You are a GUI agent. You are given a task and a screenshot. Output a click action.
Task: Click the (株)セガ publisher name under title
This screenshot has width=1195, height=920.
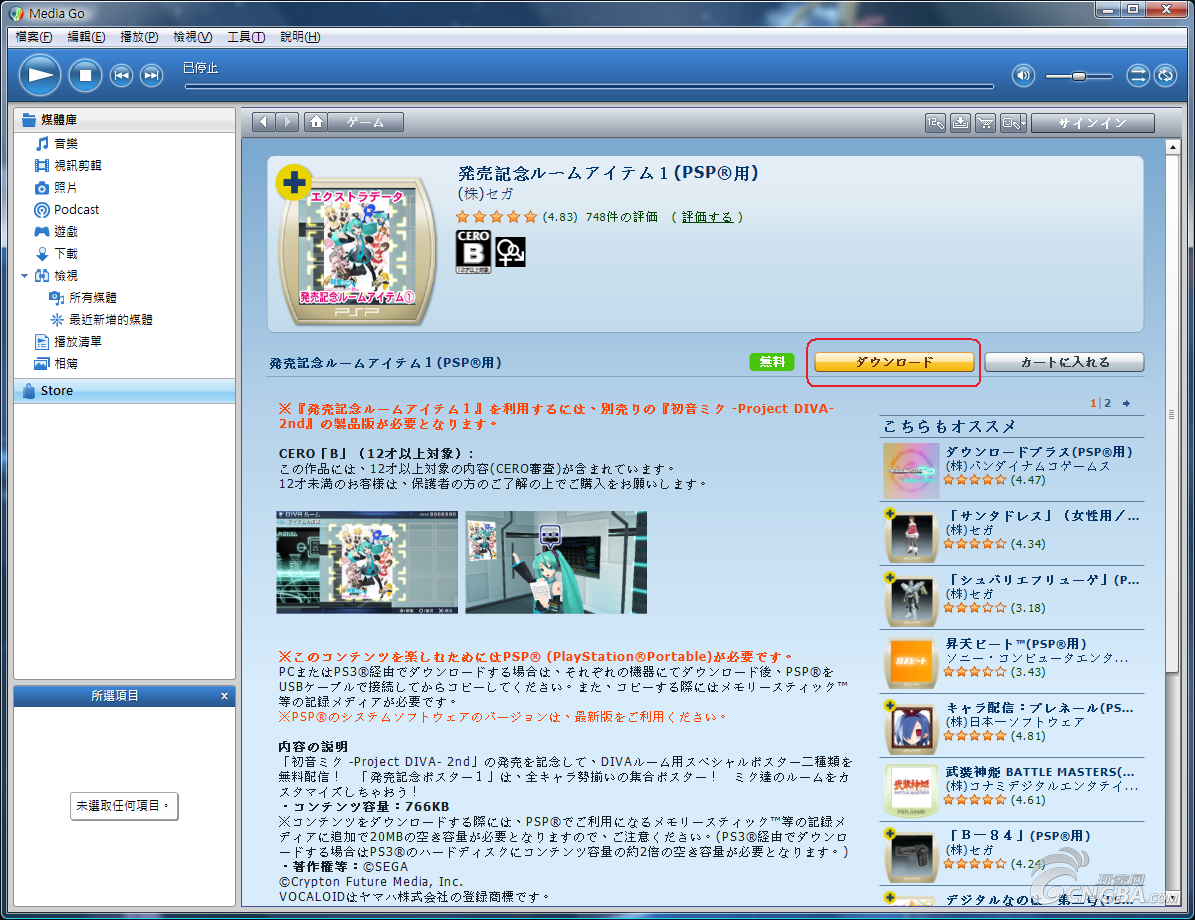(x=485, y=194)
